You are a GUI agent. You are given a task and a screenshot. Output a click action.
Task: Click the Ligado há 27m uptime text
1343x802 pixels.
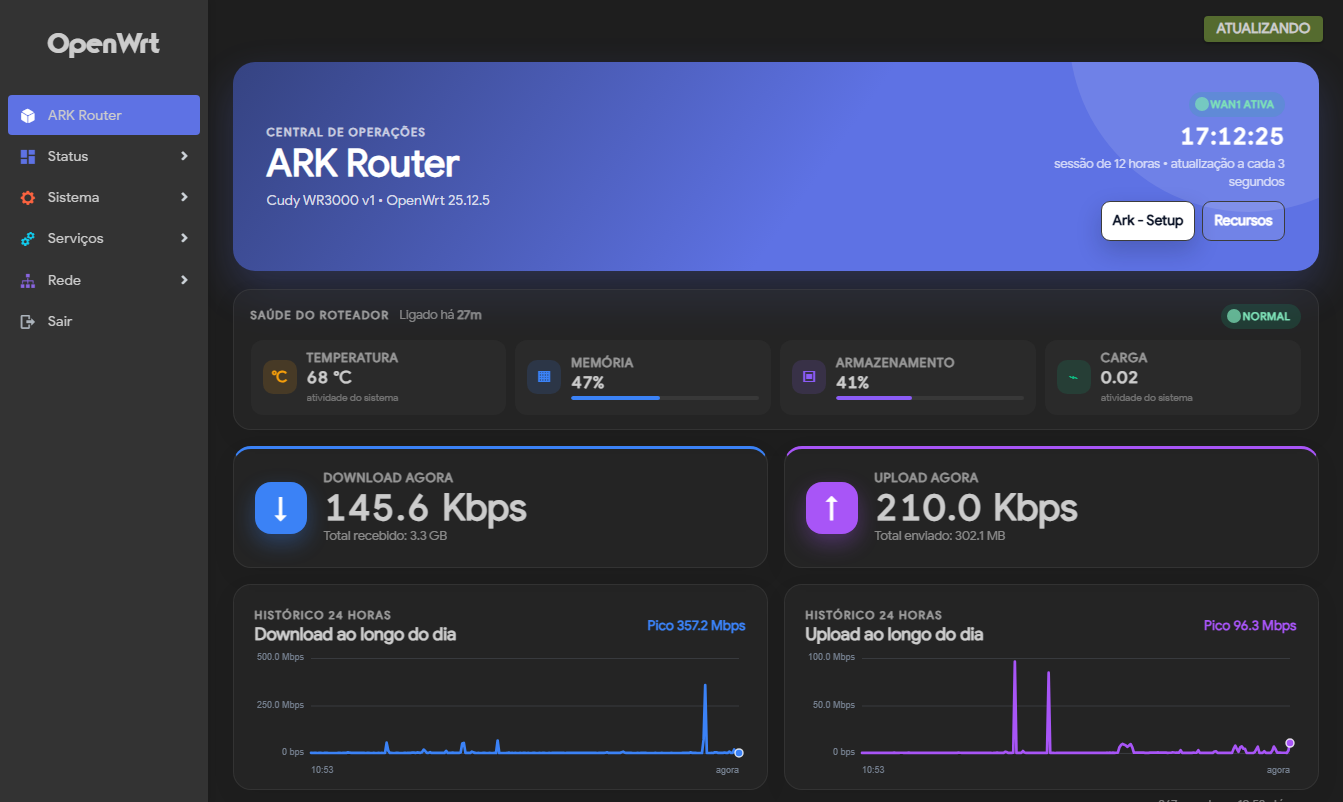pos(440,315)
